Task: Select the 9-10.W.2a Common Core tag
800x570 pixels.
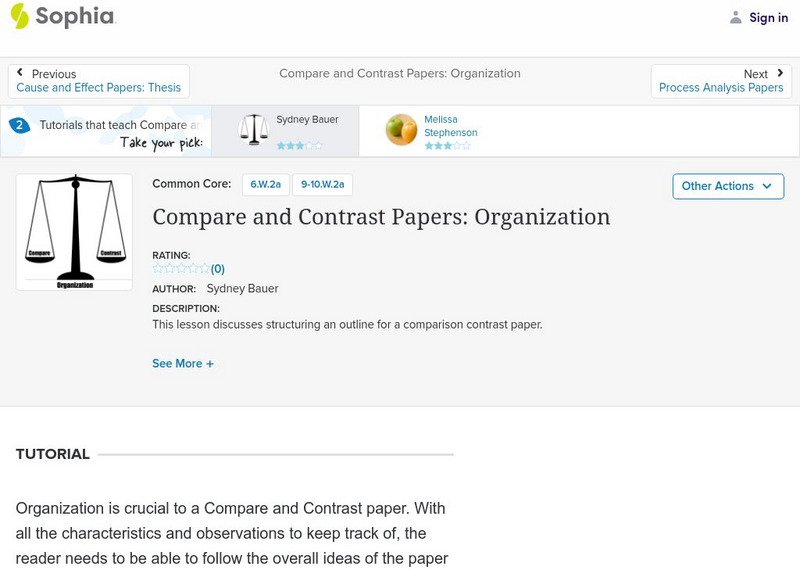Action: pyautogui.click(x=322, y=185)
